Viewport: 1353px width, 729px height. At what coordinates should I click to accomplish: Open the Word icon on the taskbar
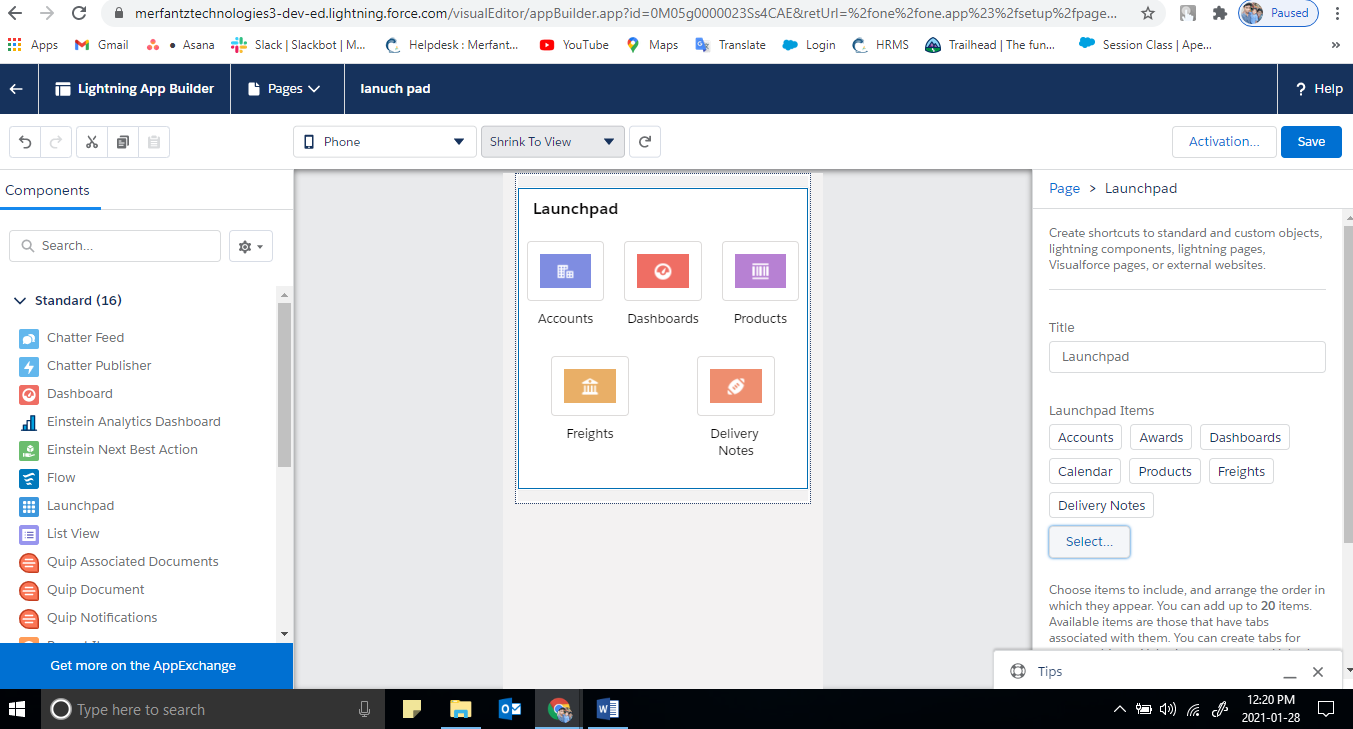(x=607, y=709)
